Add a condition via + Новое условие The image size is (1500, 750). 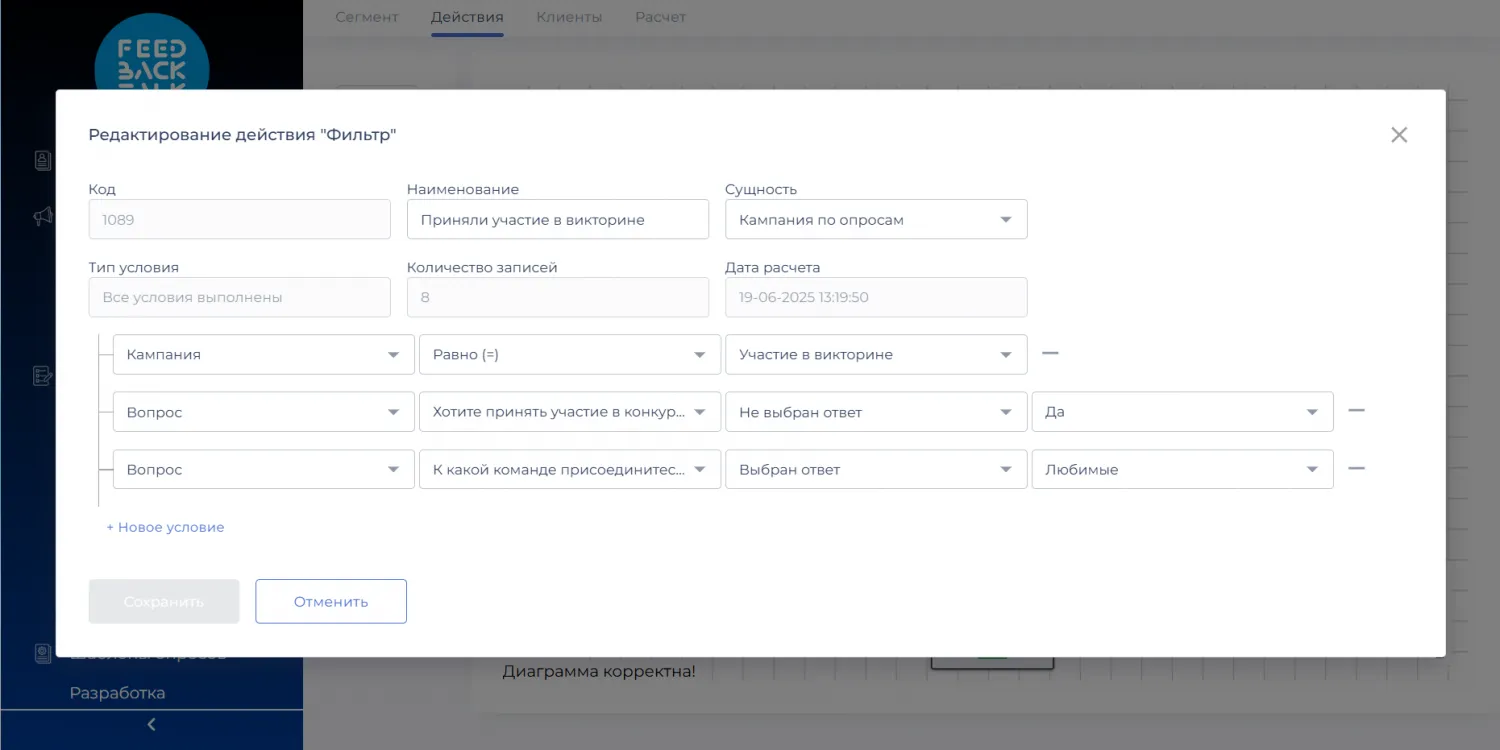point(165,527)
